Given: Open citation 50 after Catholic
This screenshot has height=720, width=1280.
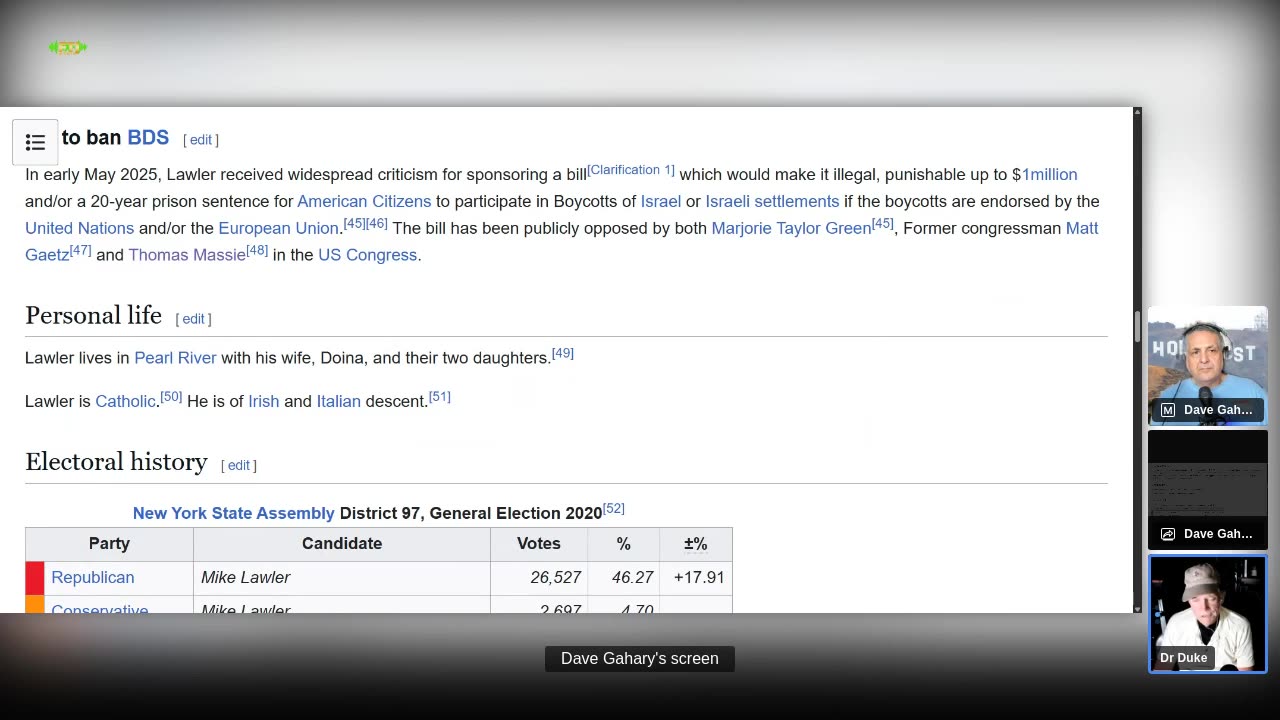Looking at the screenshot, I should pos(171,397).
